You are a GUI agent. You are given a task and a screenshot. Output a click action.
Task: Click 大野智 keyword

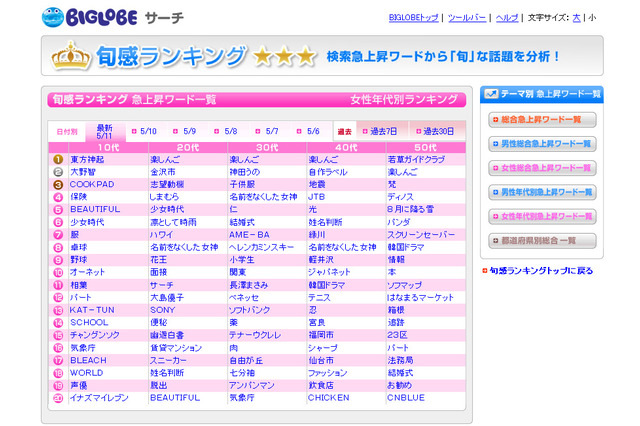click(83, 172)
